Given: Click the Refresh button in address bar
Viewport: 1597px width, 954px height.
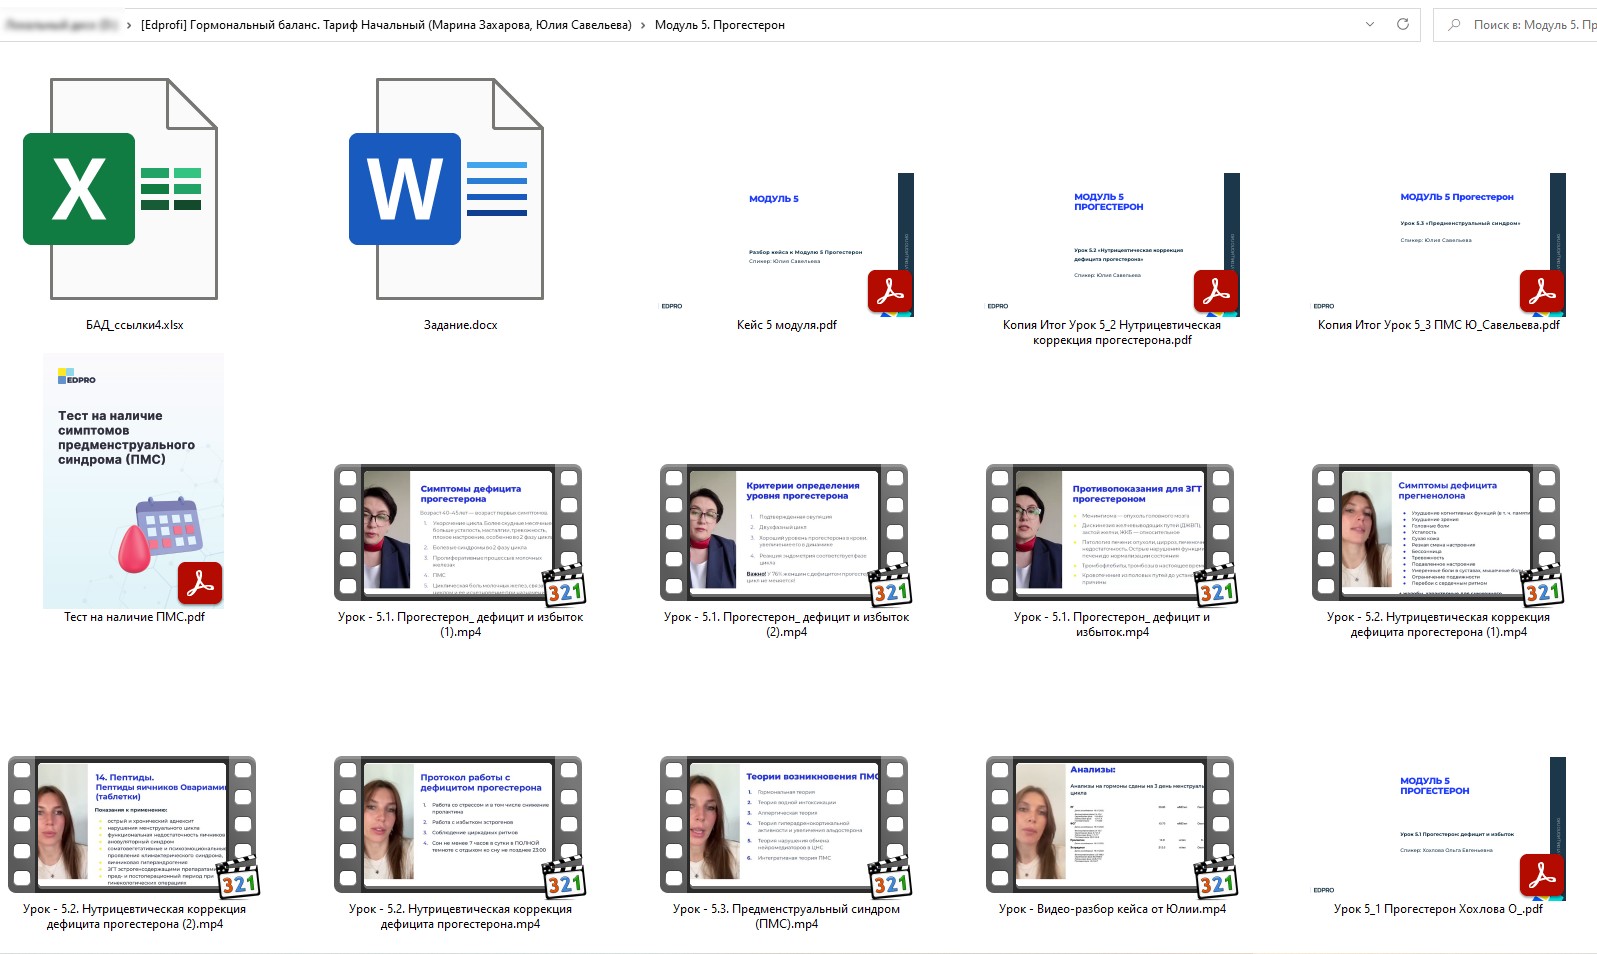Looking at the screenshot, I should coord(1403,24).
